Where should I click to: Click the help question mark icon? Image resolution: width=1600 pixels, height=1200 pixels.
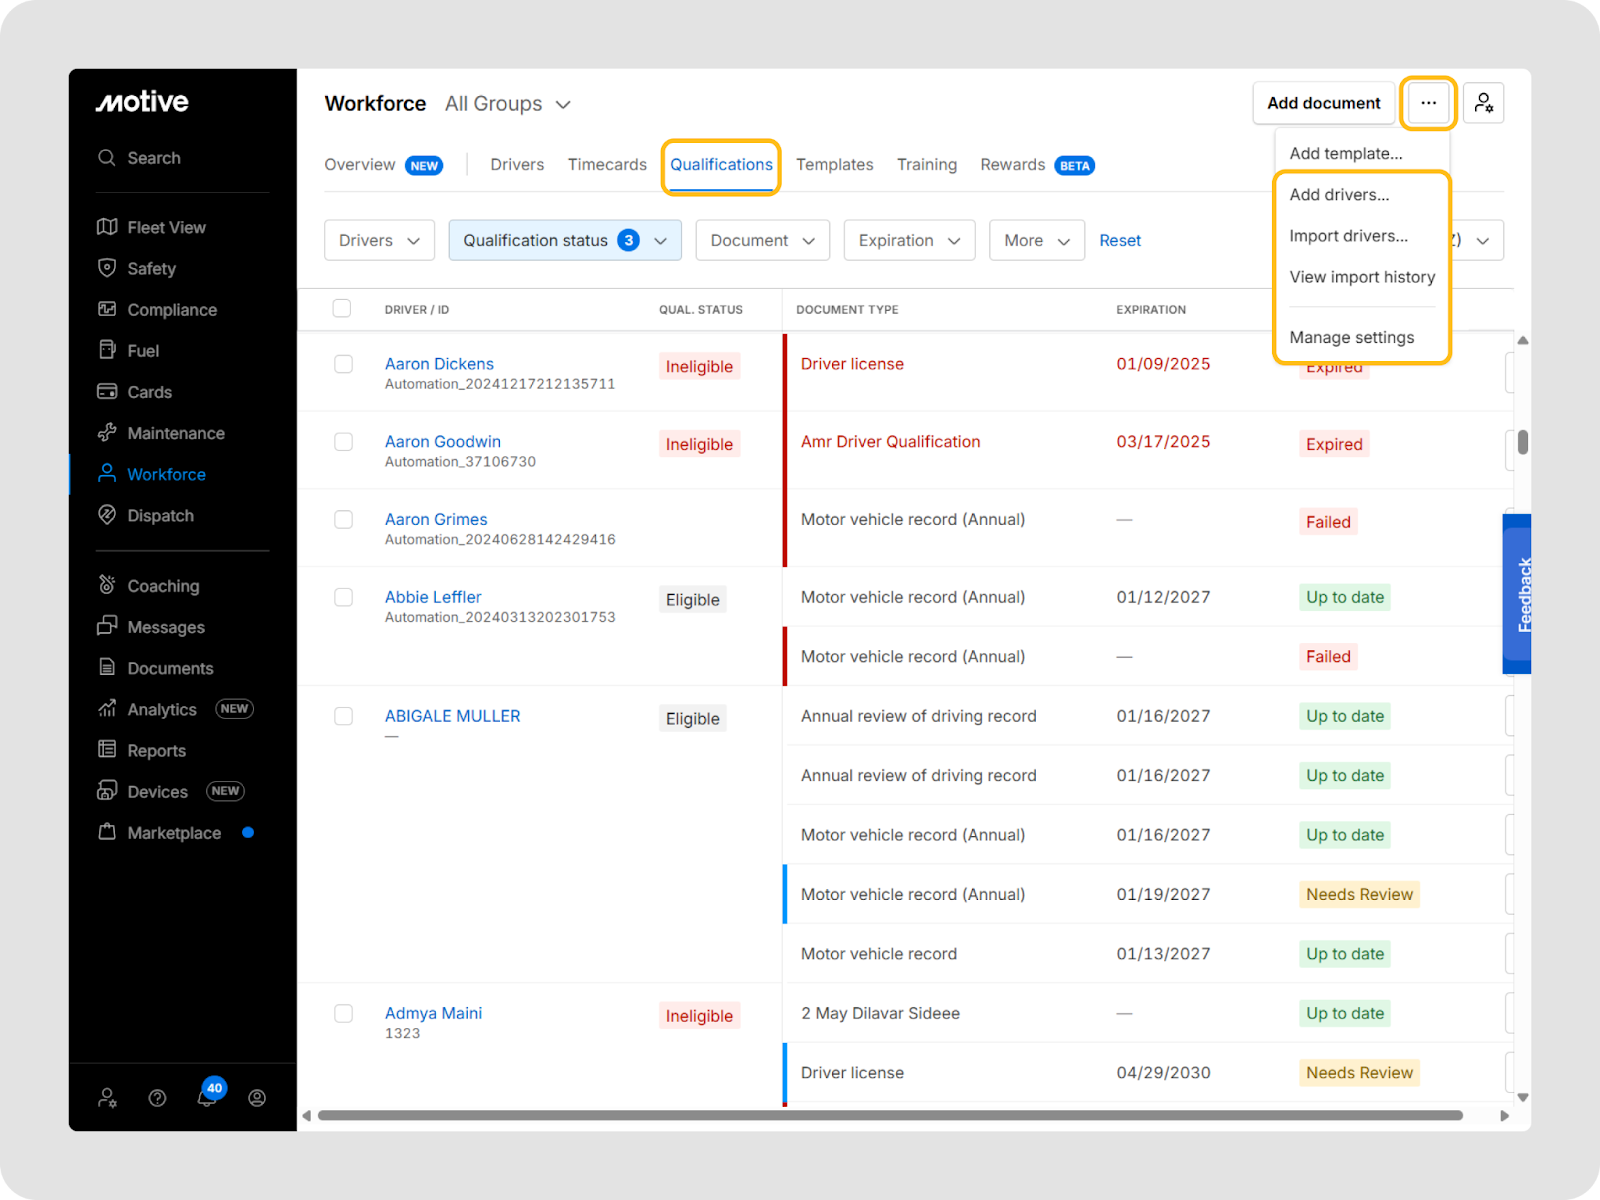point(157,1098)
